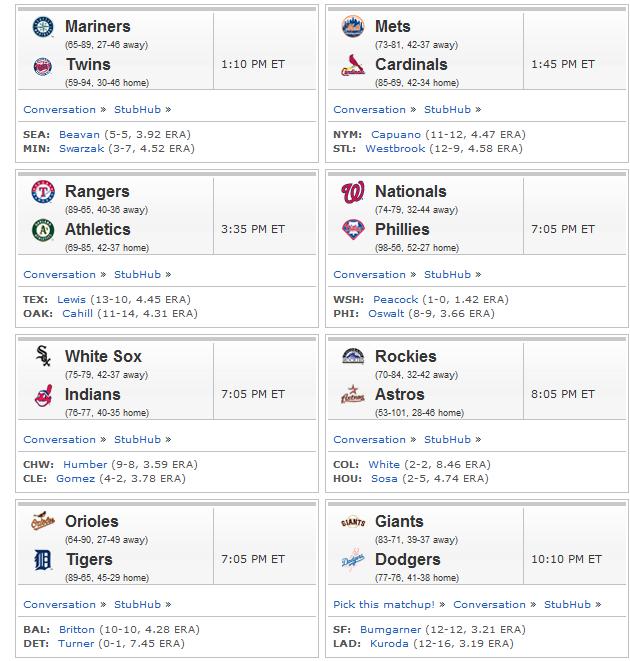
Task: View pitcher Bumgarner's profile
Action: click(x=390, y=629)
